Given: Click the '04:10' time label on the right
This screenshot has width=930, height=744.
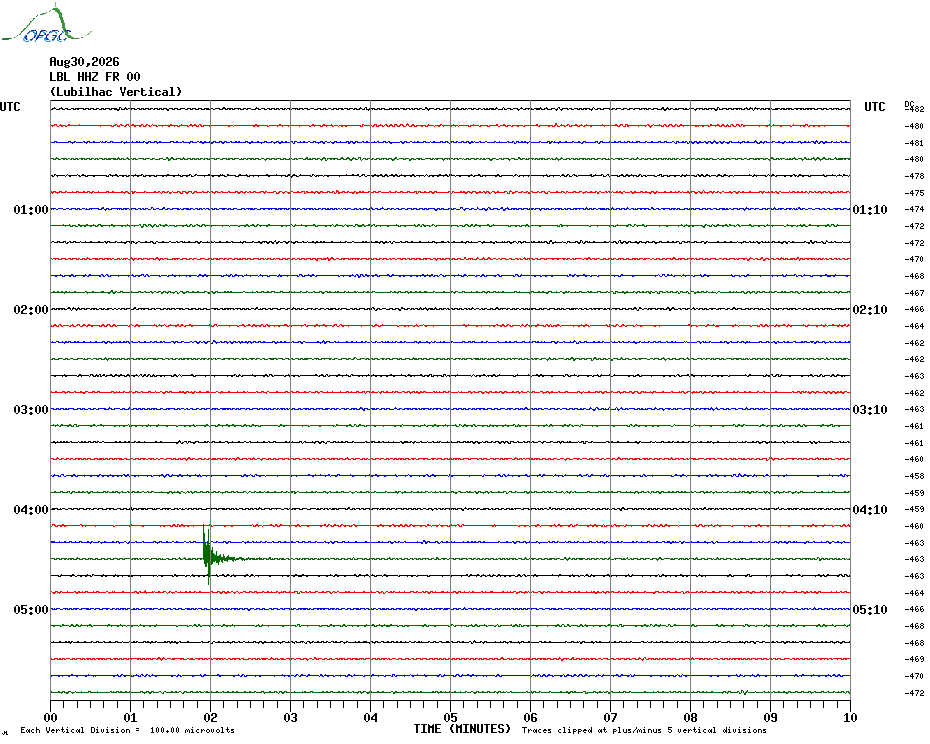Looking at the screenshot, I should point(870,510).
